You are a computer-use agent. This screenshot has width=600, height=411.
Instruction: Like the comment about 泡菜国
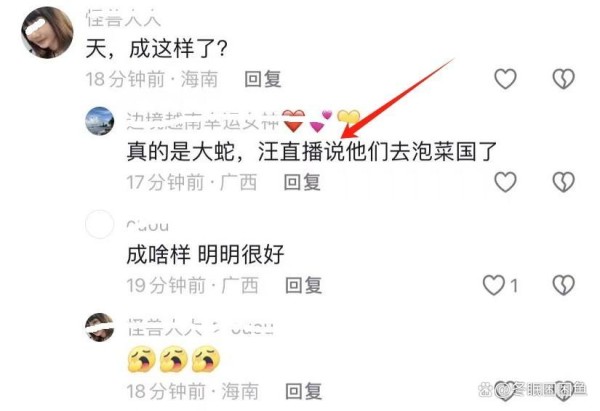pyautogui.click(x=505, y=182)
